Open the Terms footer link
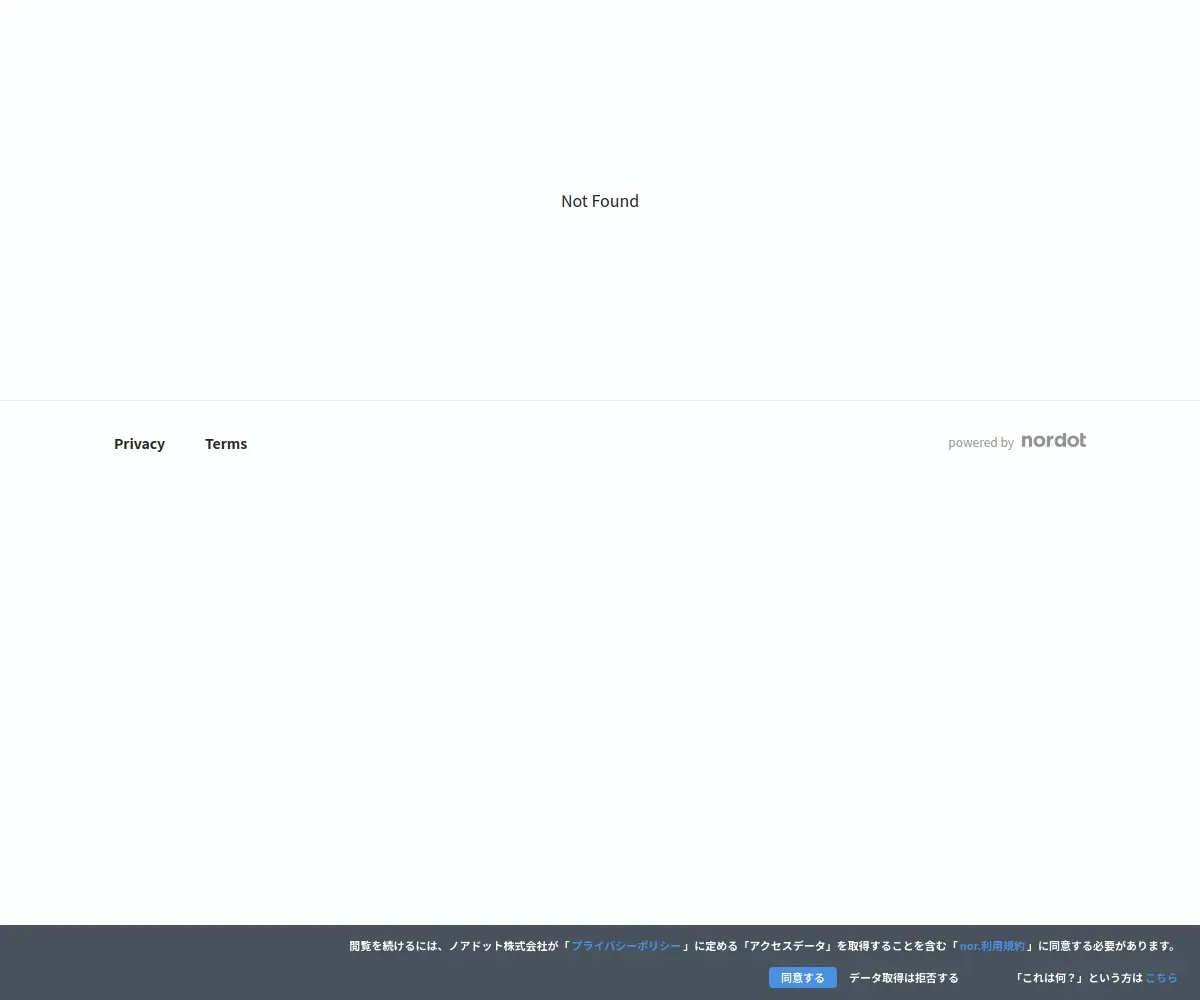 coord(226,444)
